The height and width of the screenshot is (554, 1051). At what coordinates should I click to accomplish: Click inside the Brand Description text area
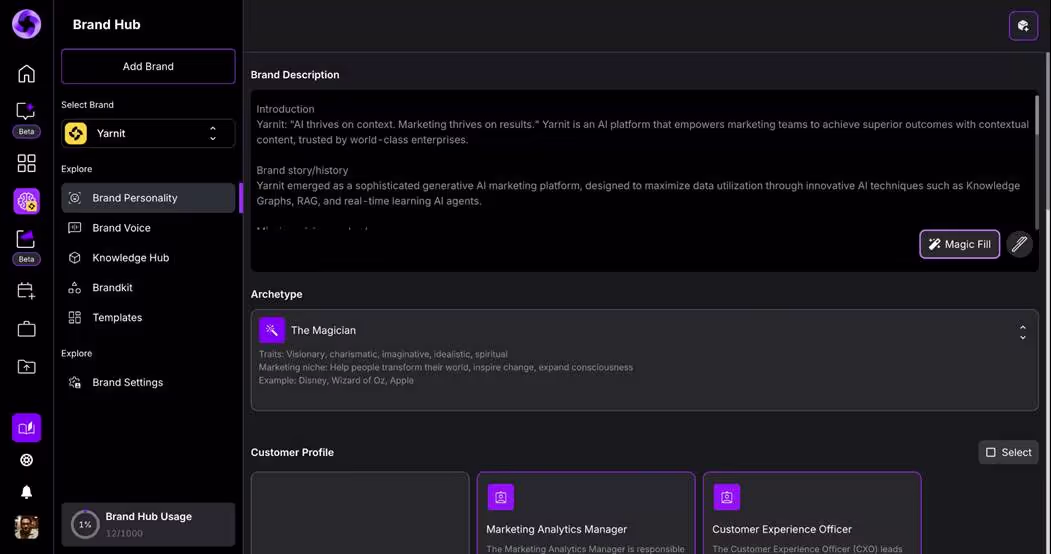pos(644,181)
